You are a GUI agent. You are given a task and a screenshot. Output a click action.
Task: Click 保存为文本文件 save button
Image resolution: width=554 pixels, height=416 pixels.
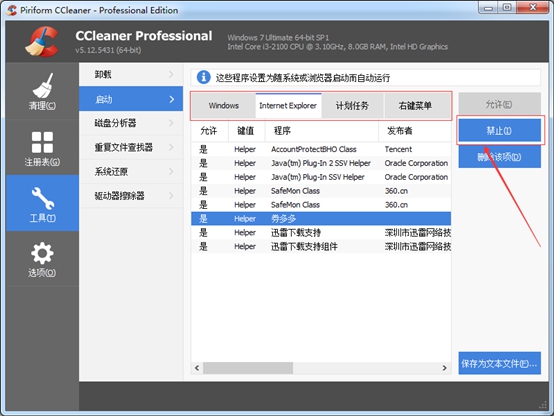pyautogui.click(x=500, y=363)
